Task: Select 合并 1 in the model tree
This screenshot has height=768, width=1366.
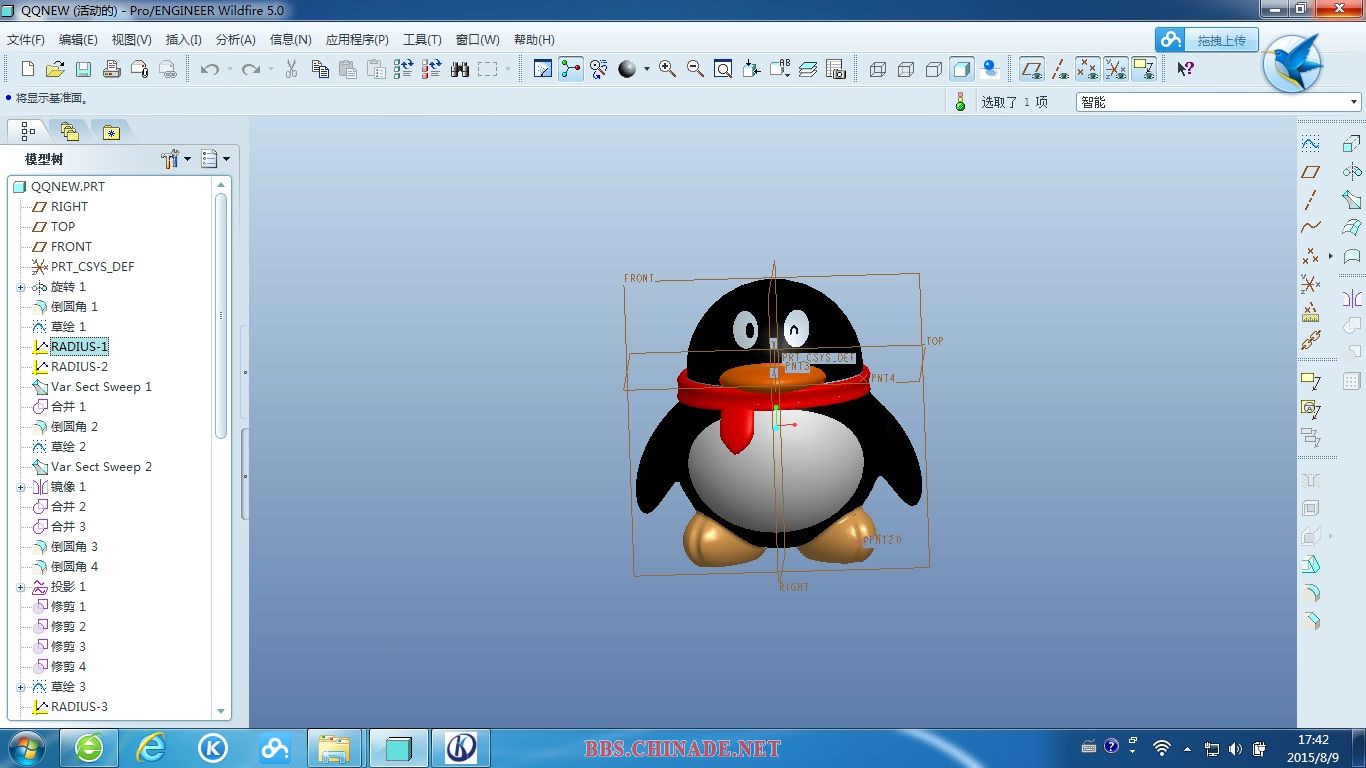Action: (68, 407)
